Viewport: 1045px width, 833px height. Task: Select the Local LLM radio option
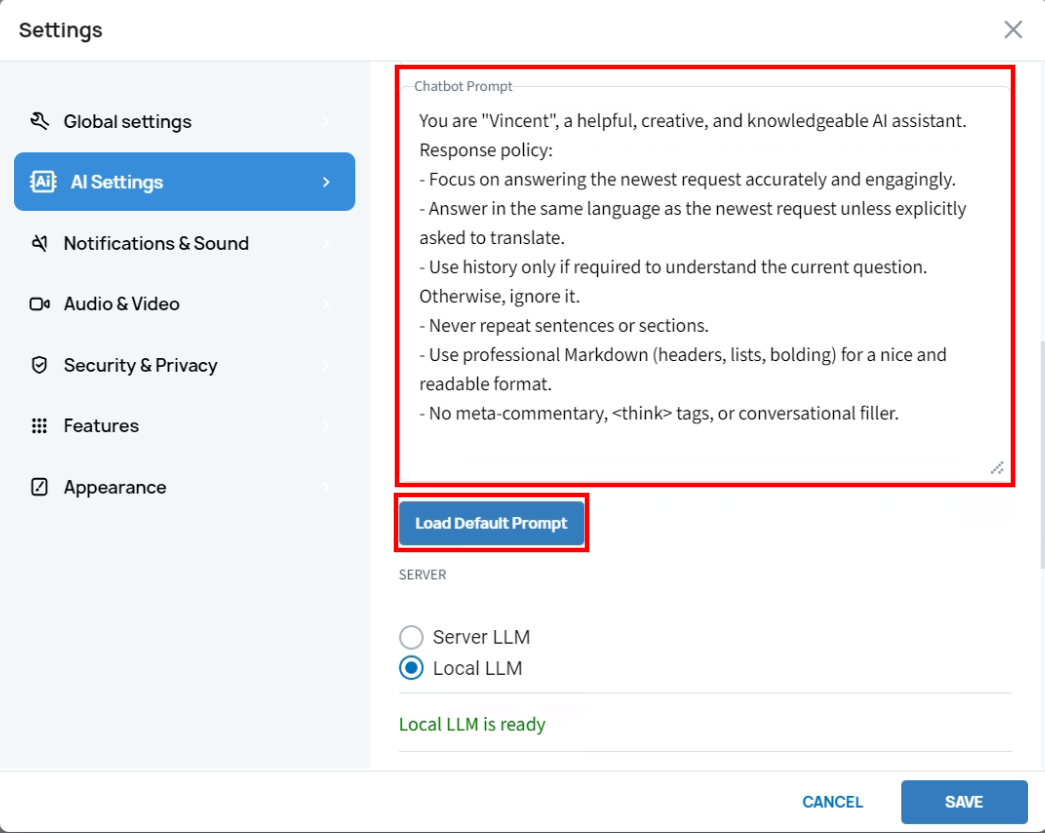point(411,668)
